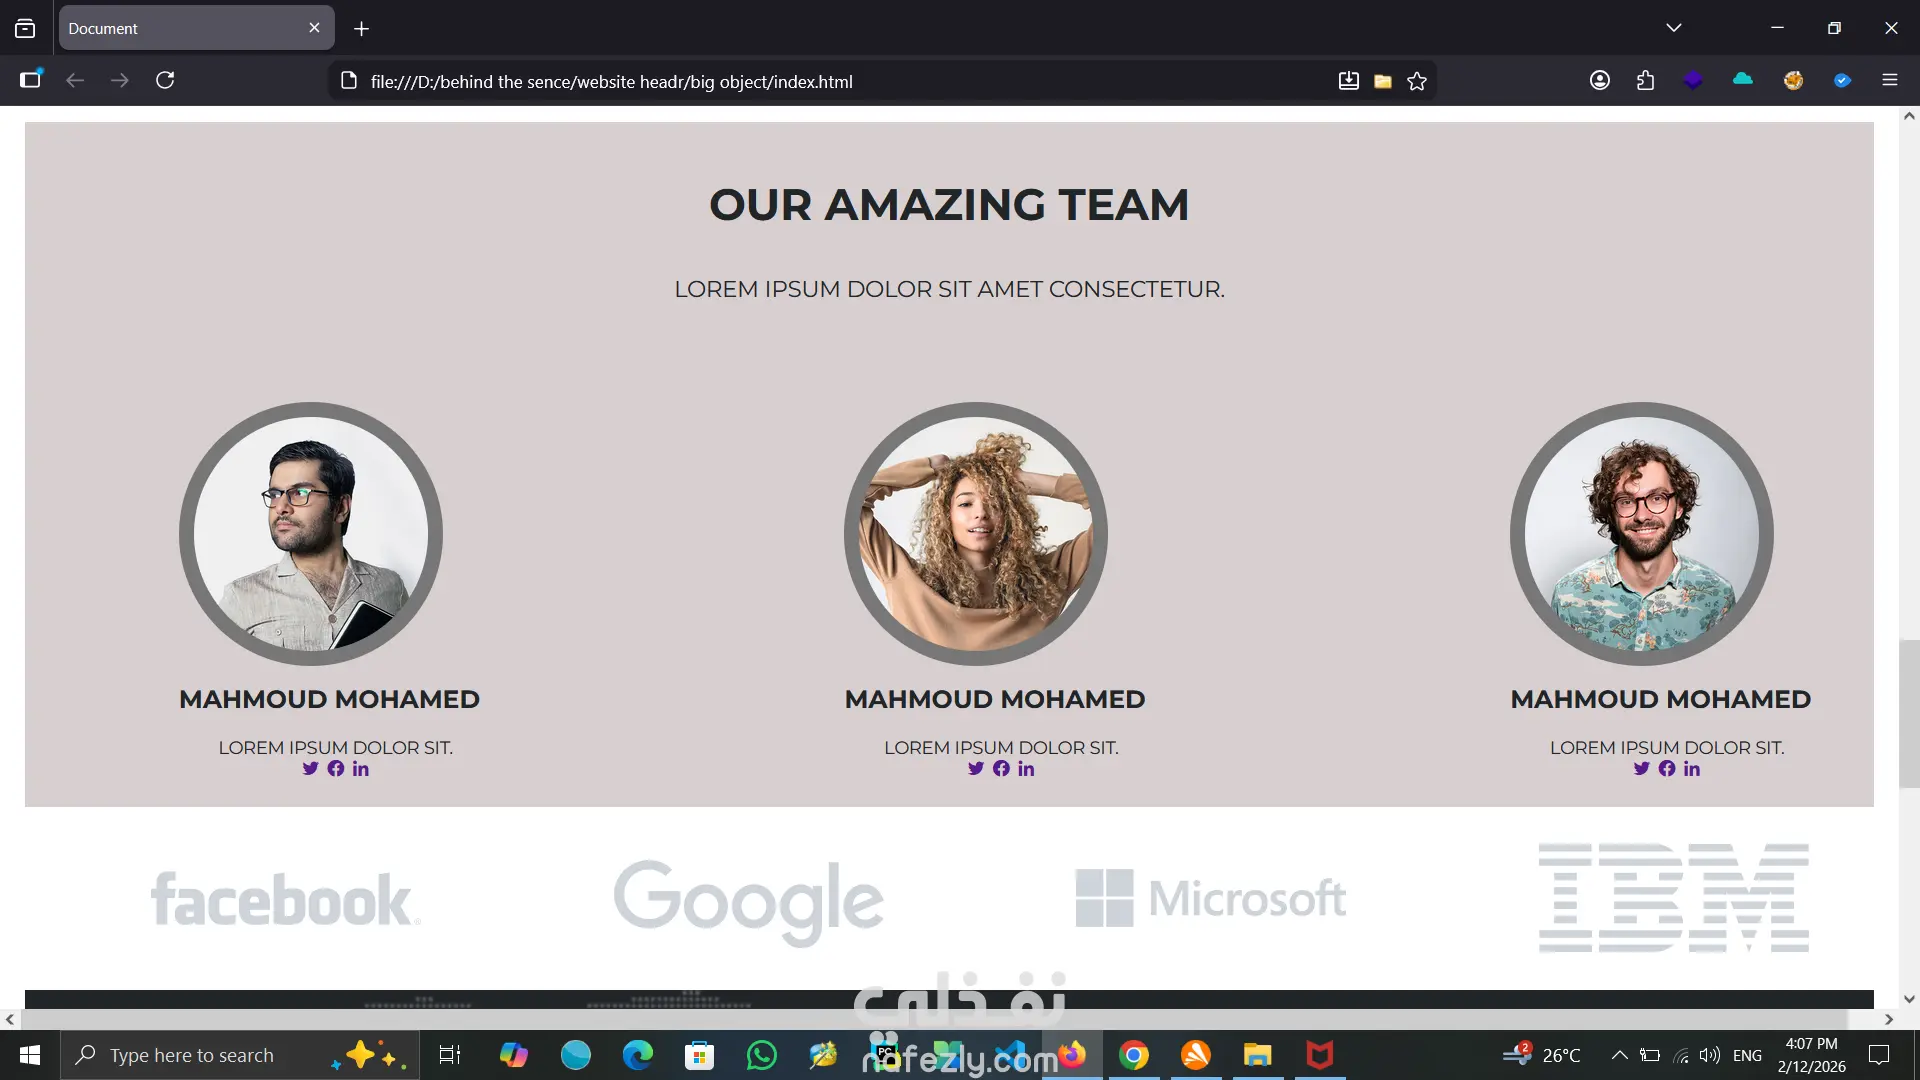Open the Firefox account profile icon
The height and width of the screenshot is (1080, 1920).
pos(1600,80)
